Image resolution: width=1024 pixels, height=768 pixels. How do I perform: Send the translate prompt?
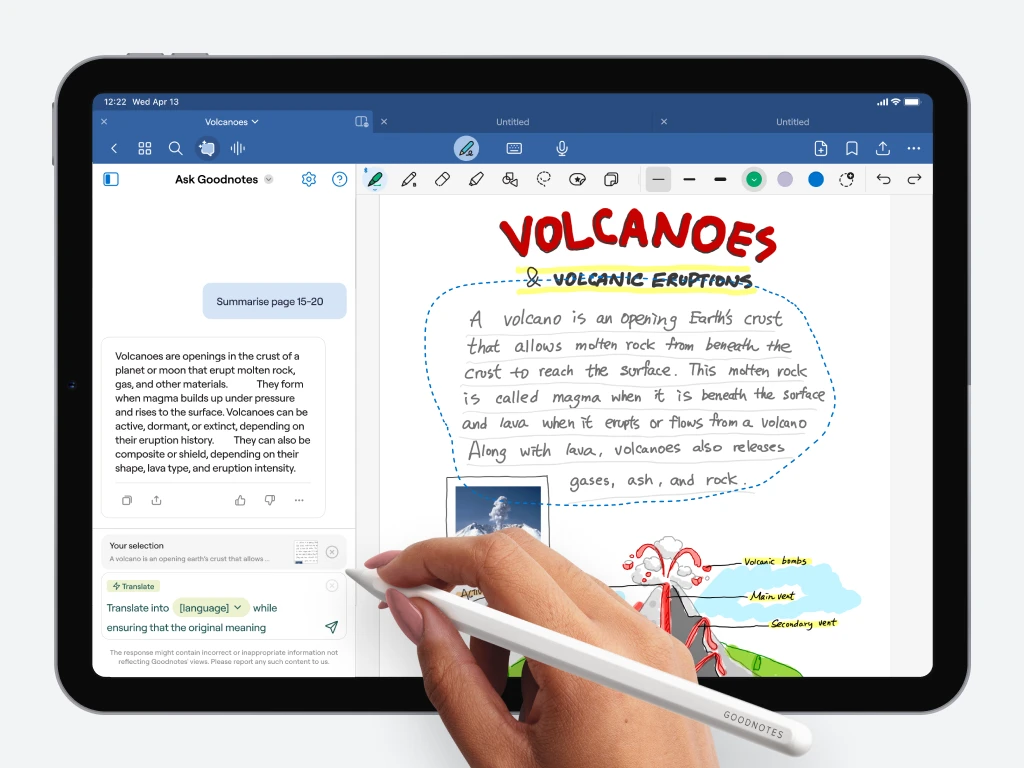click(332, 627)
